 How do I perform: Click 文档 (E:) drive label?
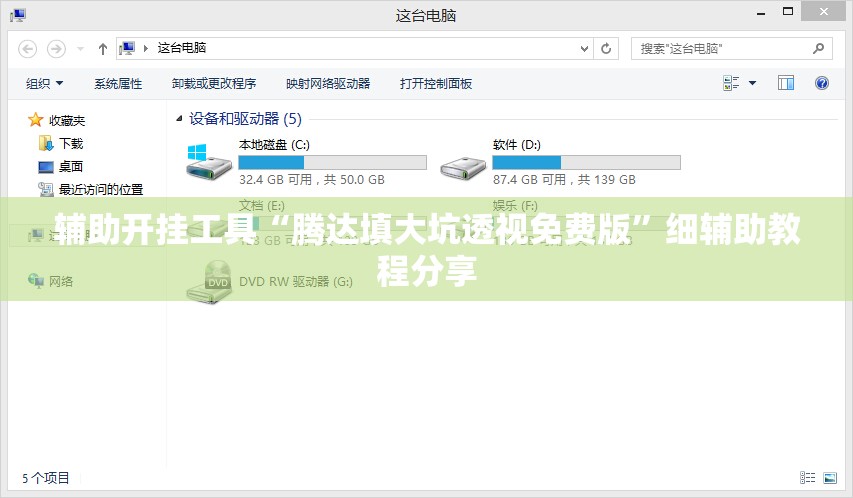(x=262, y=206)
